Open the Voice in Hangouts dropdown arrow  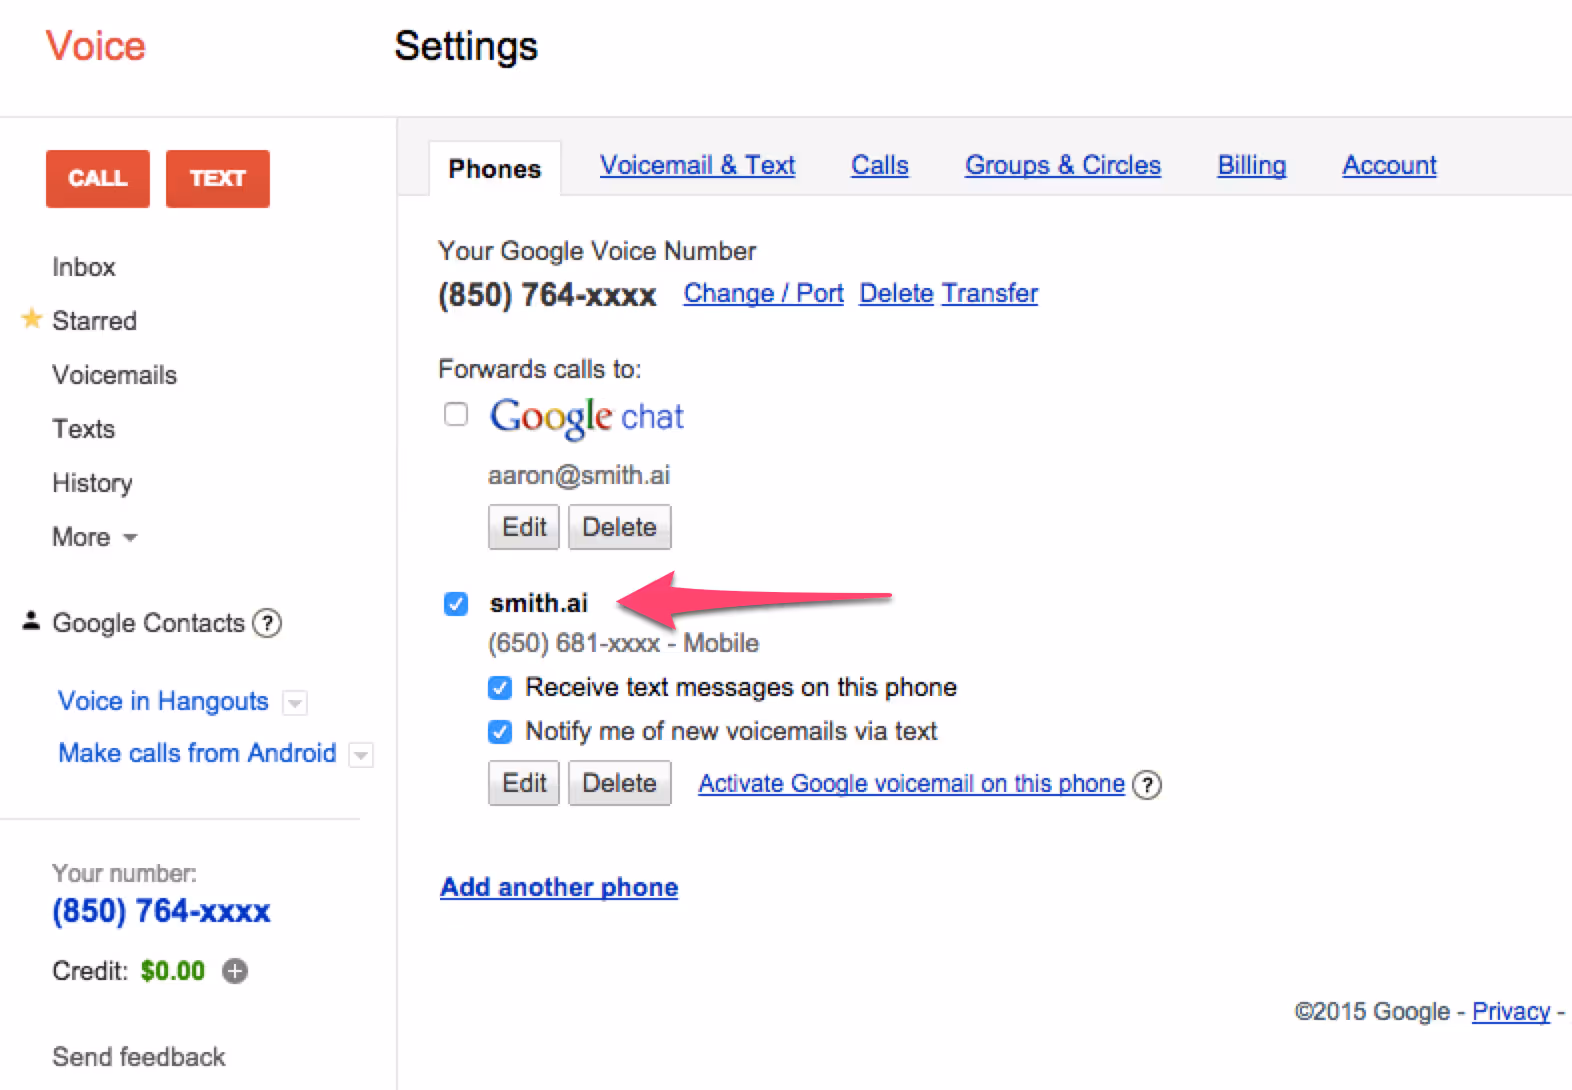[295, 703]
